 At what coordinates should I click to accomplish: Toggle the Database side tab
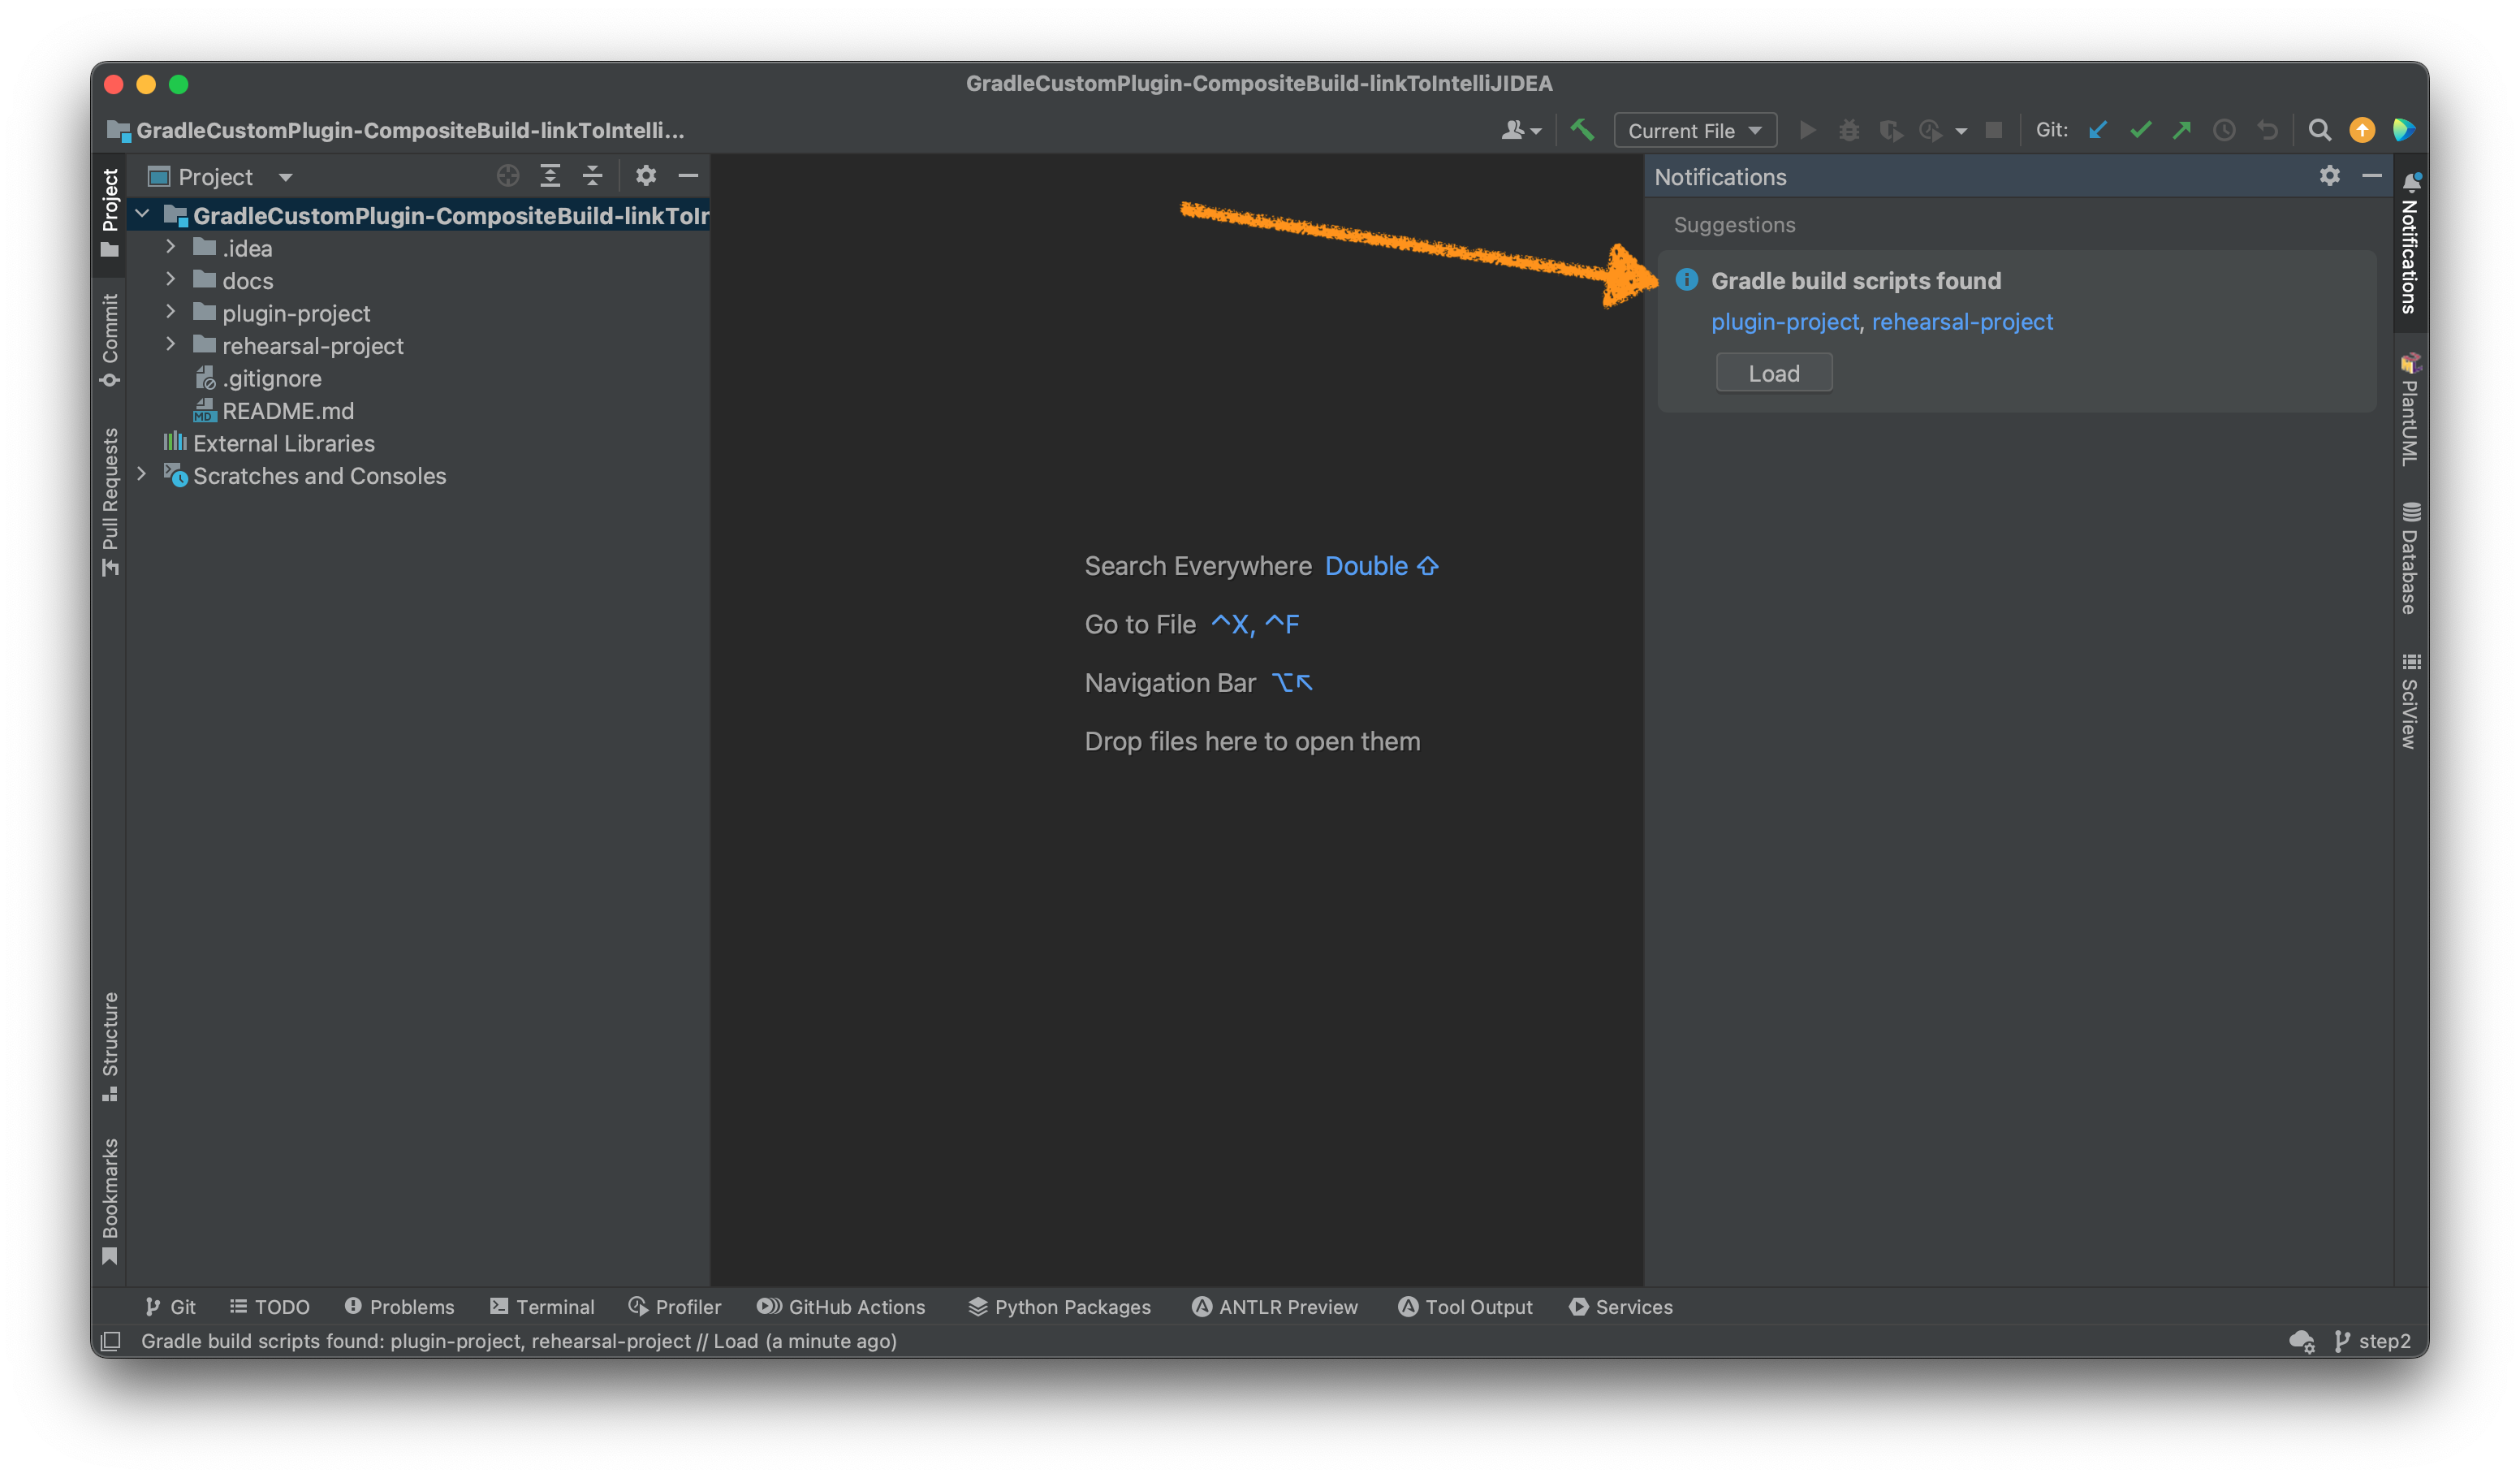click(x=2410, y=558)
